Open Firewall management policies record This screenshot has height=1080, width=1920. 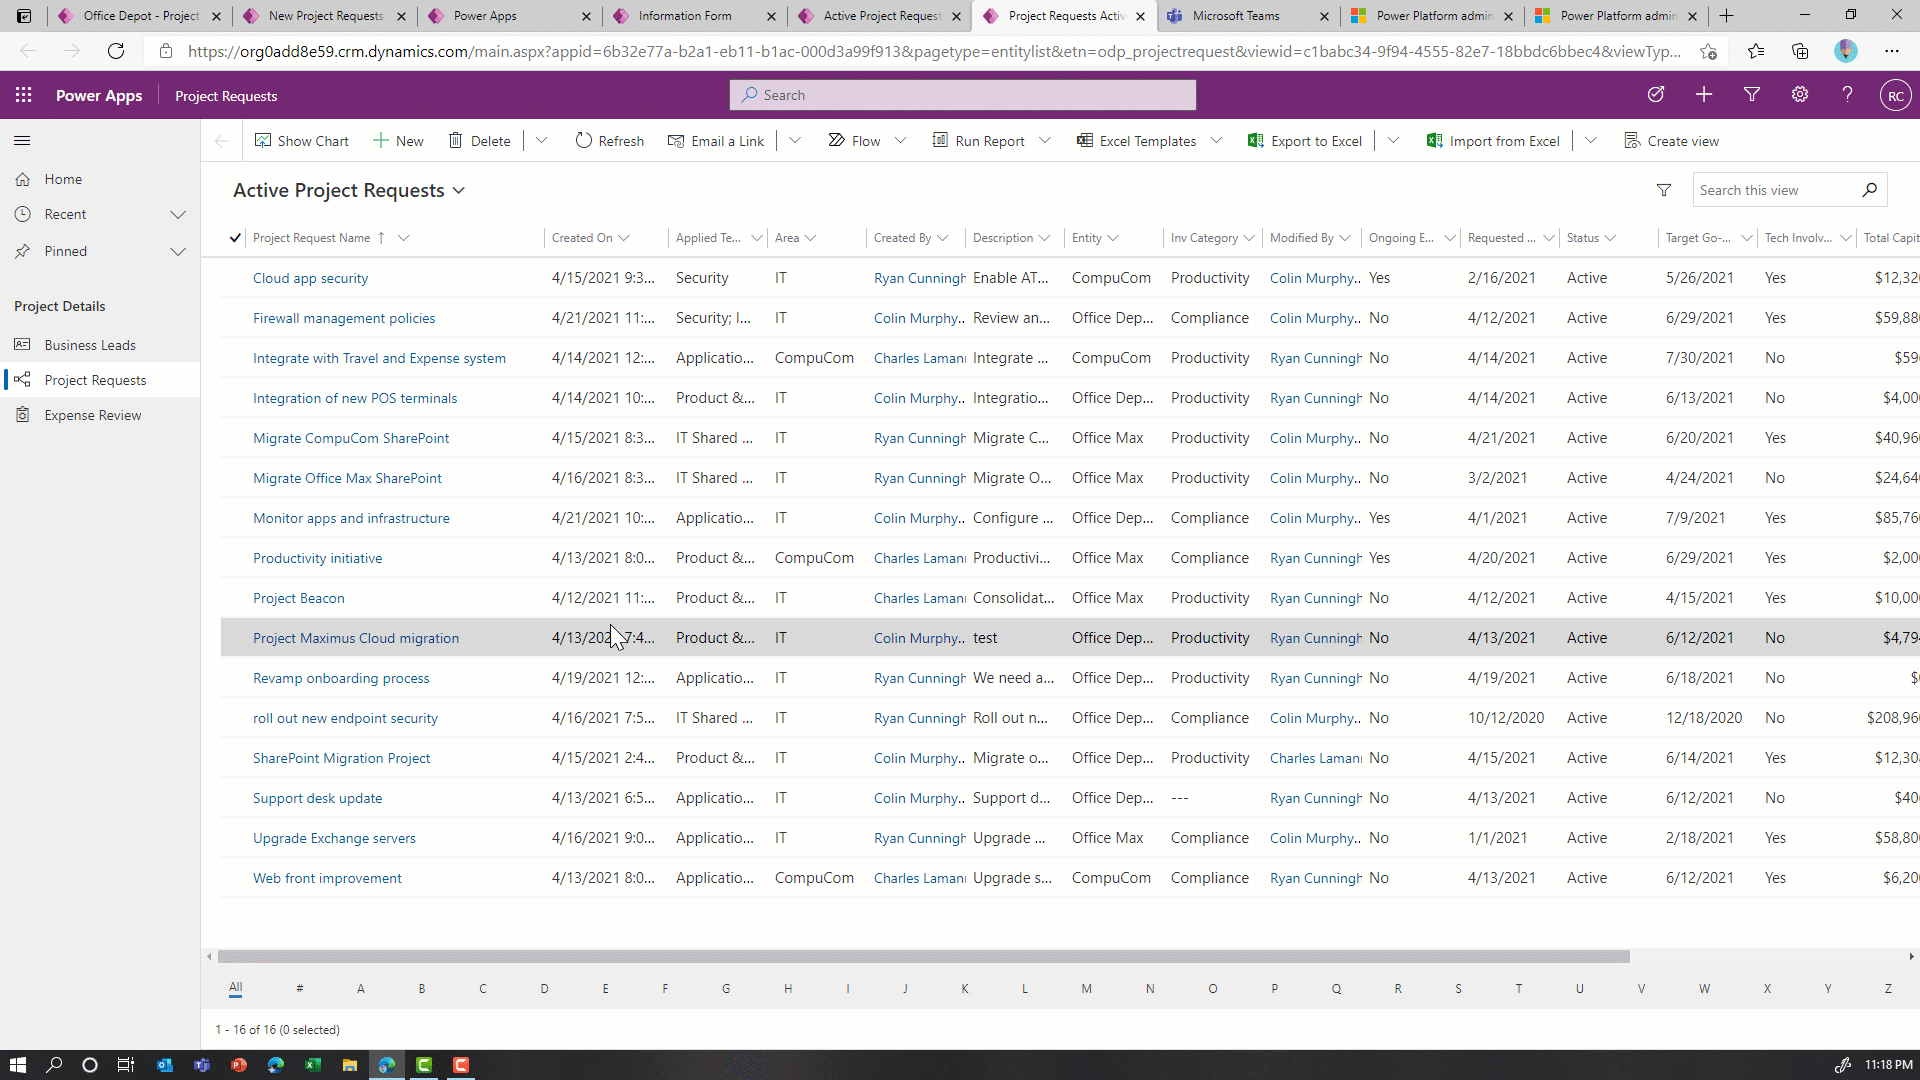click(344, 318)
